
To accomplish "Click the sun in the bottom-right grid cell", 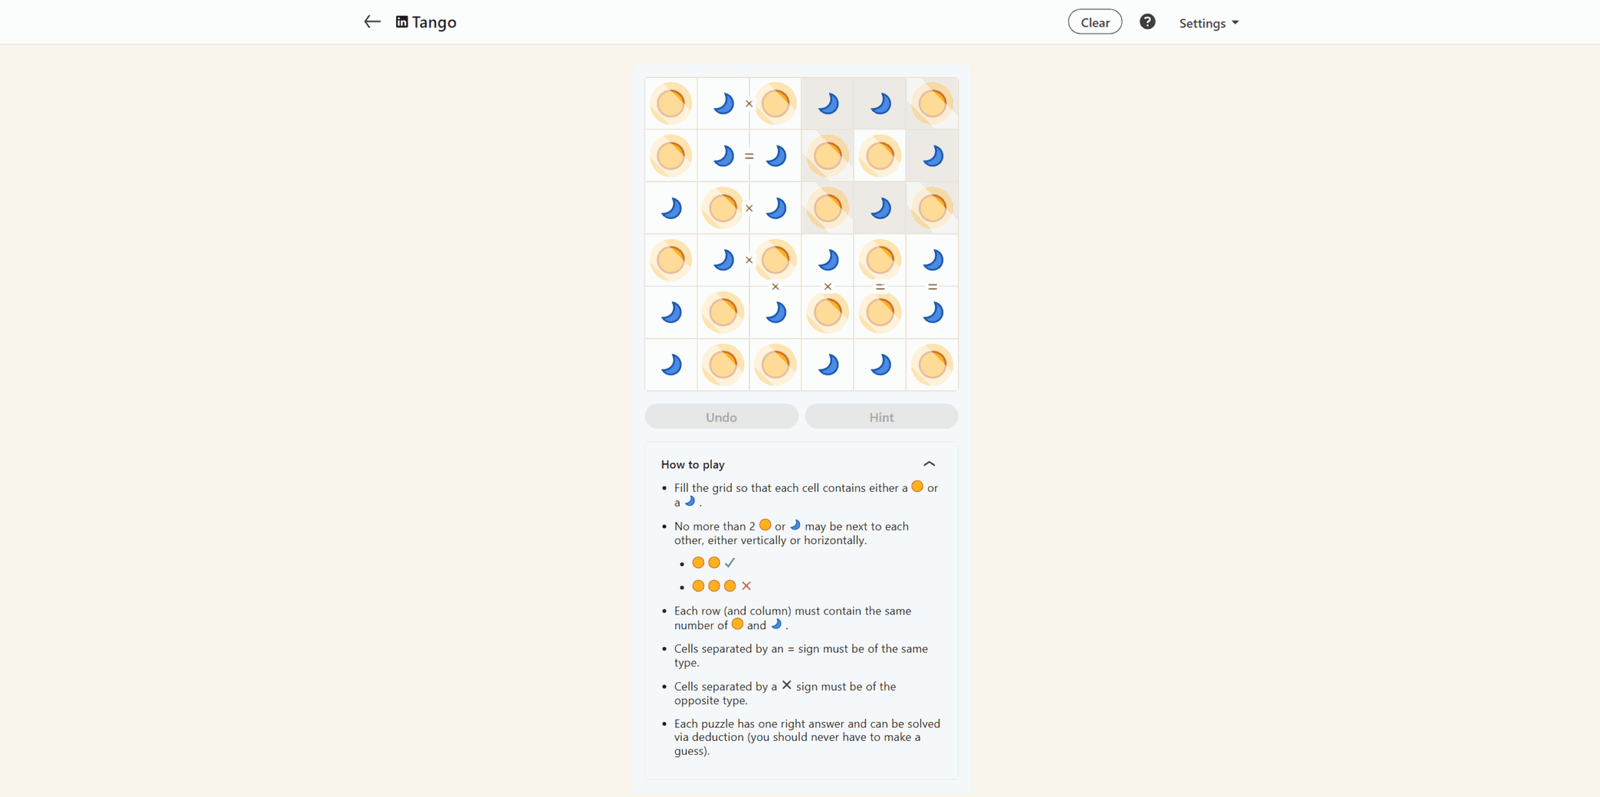I will click(932, 365).
